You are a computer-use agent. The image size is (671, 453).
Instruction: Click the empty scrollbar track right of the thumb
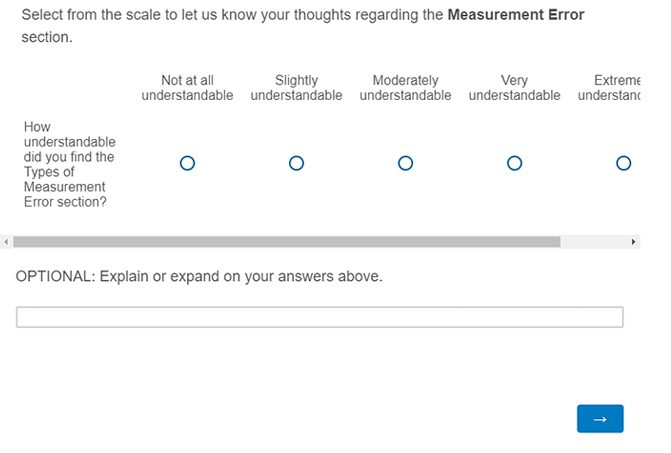[x=593, y=242]
